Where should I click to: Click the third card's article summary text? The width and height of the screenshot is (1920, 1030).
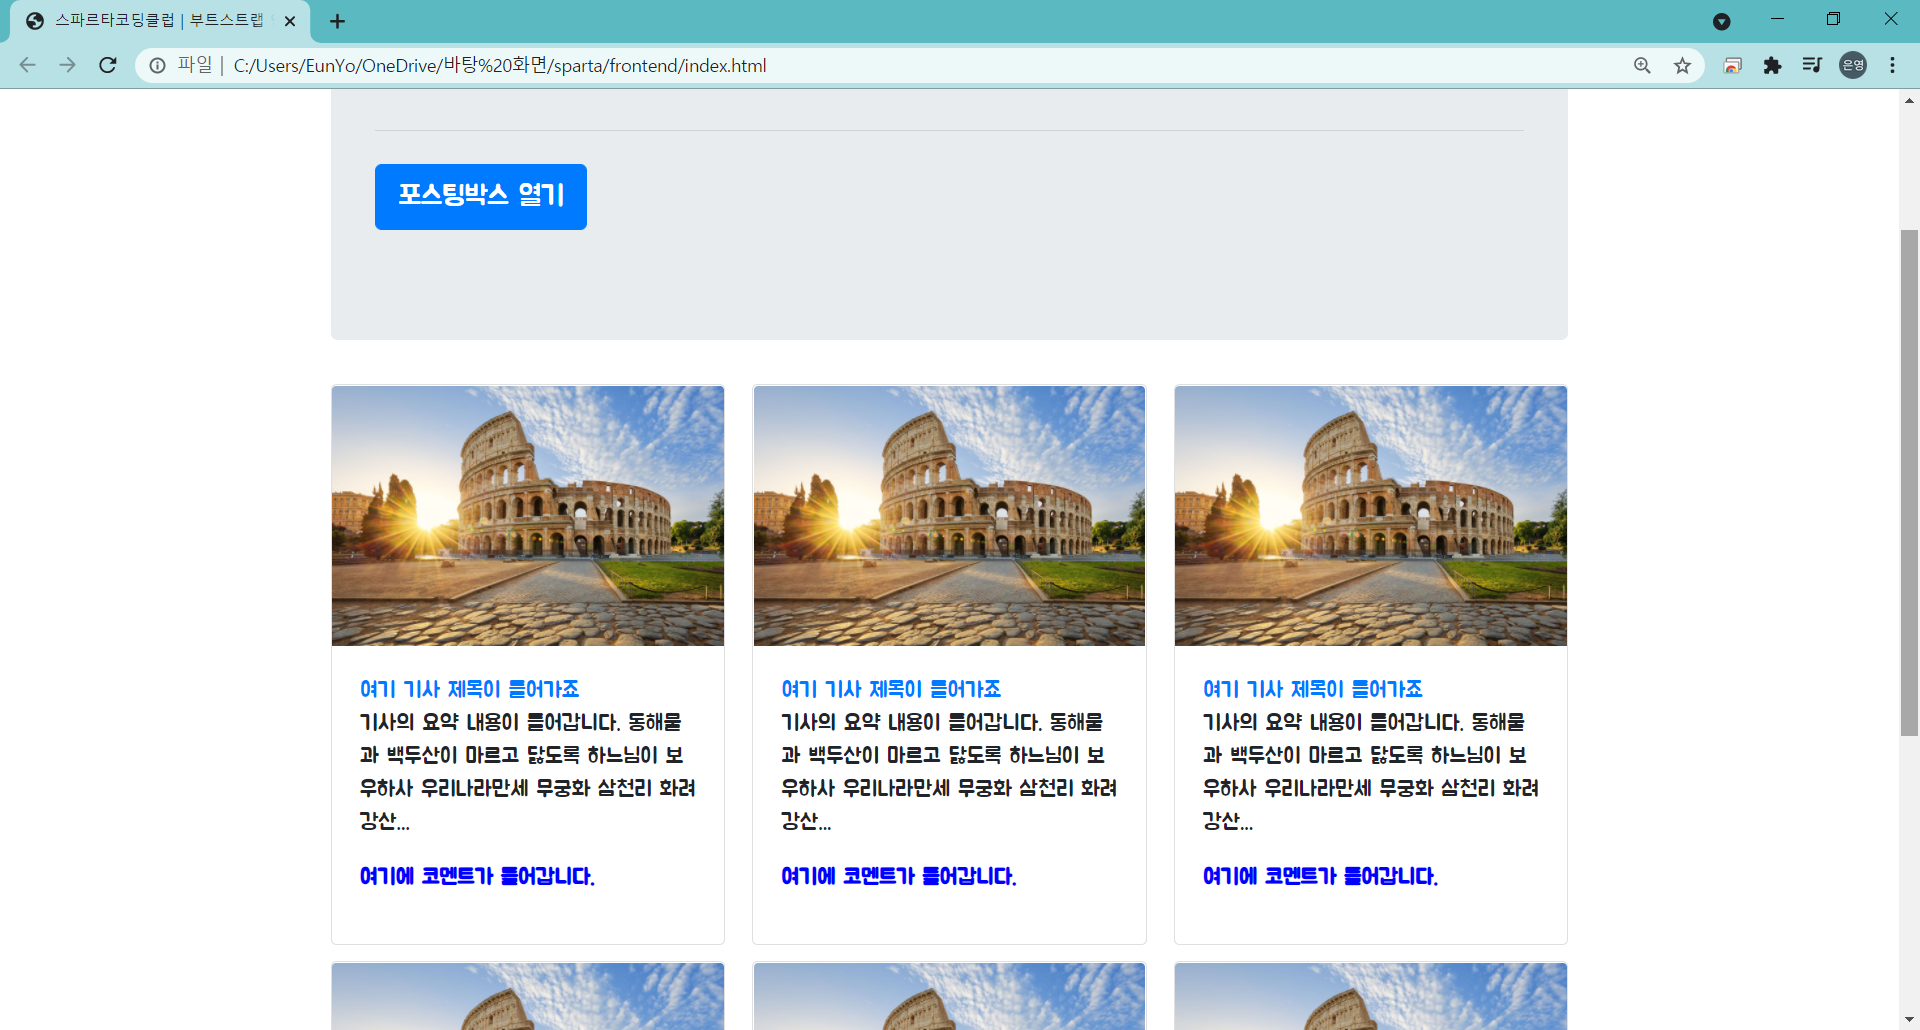pyautogui.click(x=1370, y=771)
